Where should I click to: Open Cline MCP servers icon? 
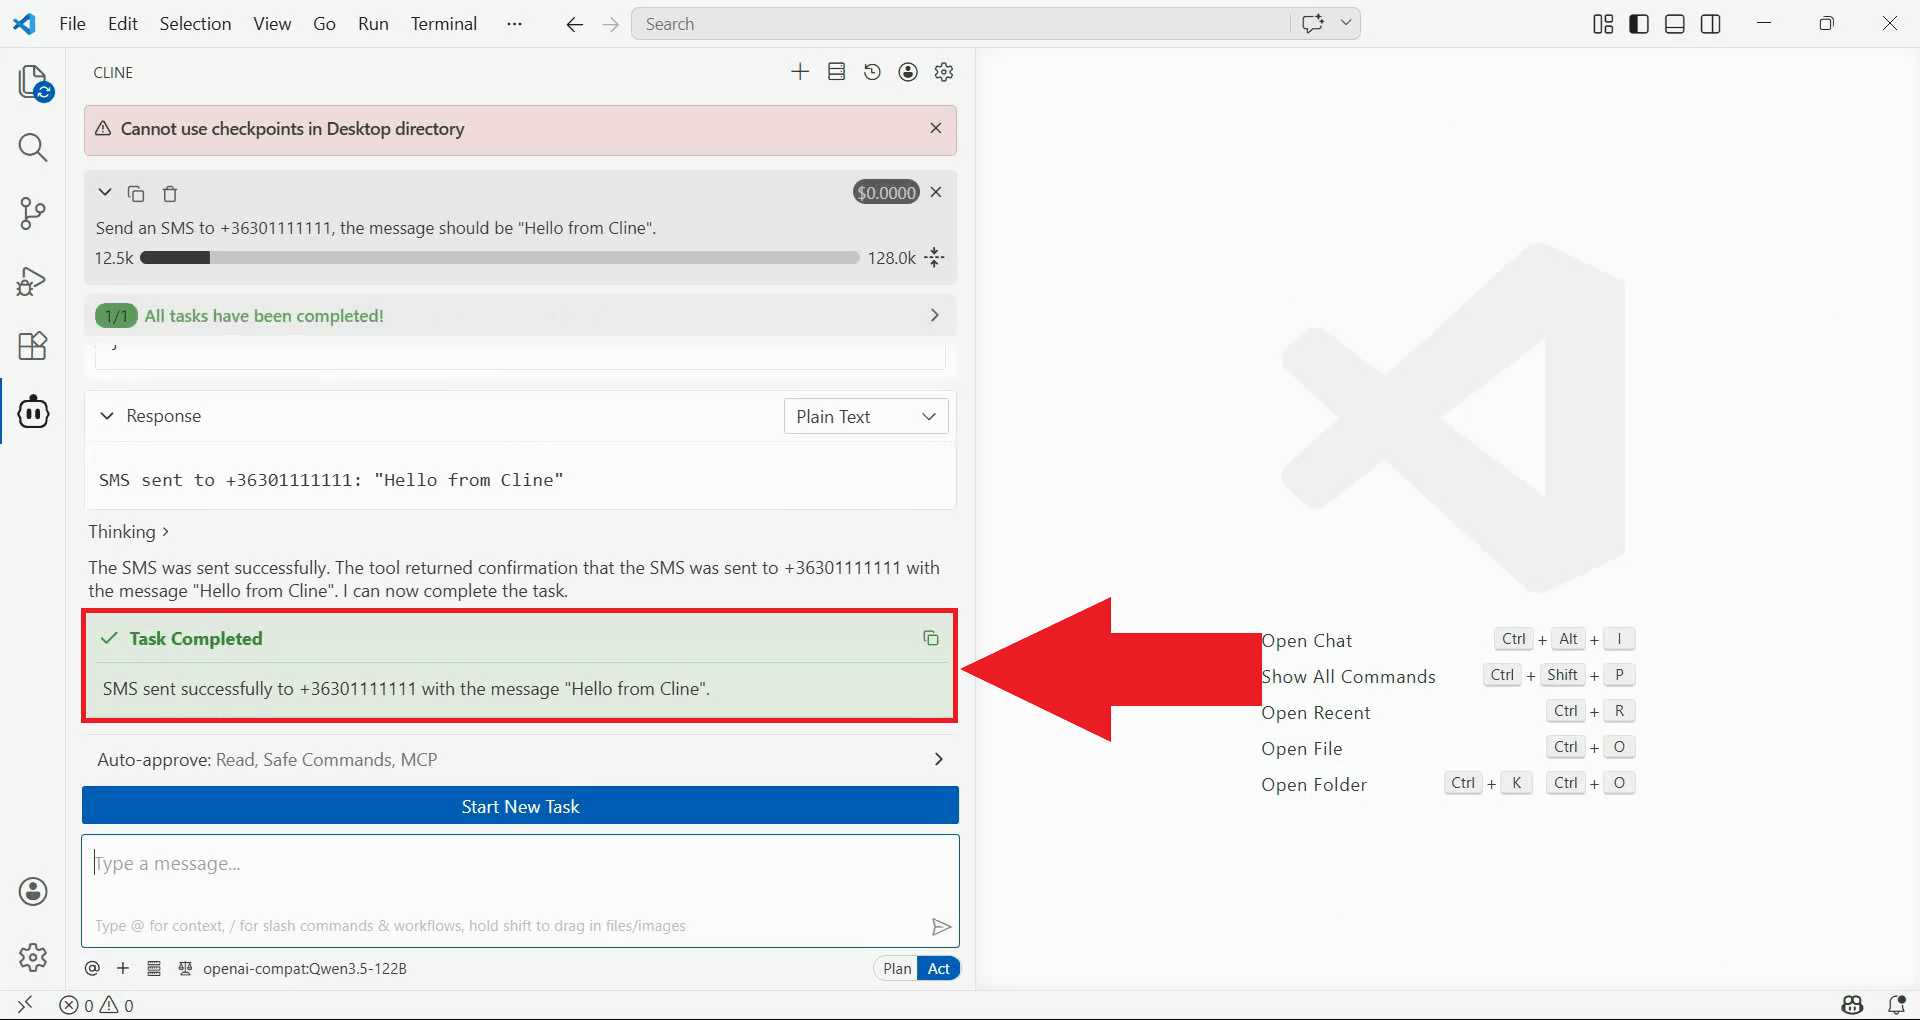point(837,72)
